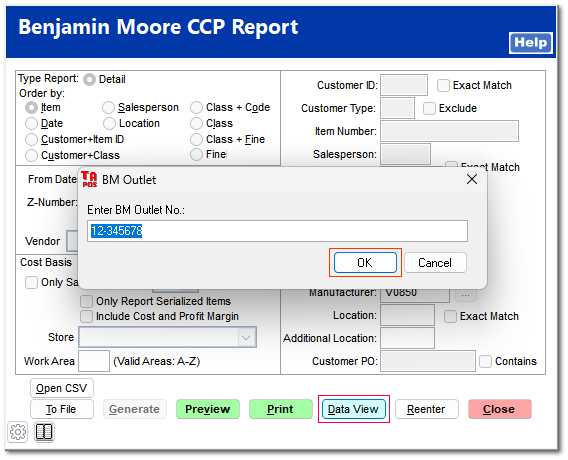This screenshot has height=460, width=568.
Task: Toggle Customer PO Contains checkbox
Action: [x=485, y=361]
